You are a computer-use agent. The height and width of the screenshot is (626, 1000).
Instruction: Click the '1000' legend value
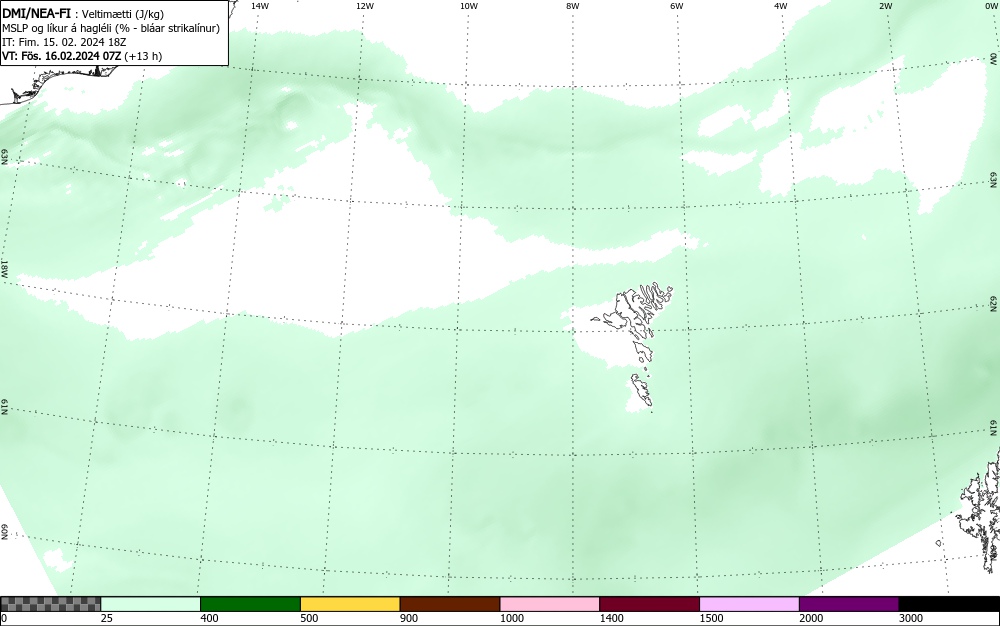pos(512,618)
